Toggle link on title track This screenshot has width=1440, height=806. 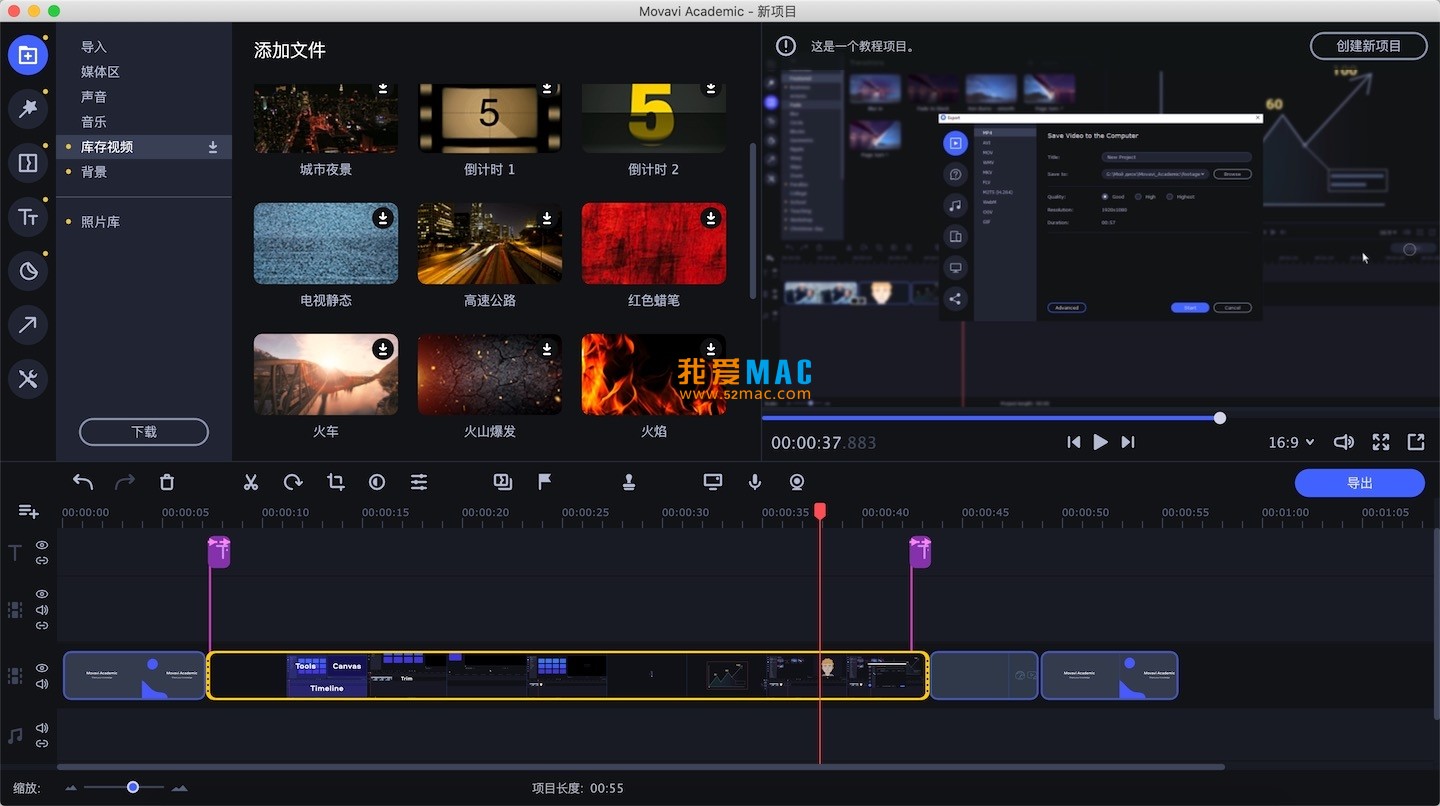(x=42, y=561)
